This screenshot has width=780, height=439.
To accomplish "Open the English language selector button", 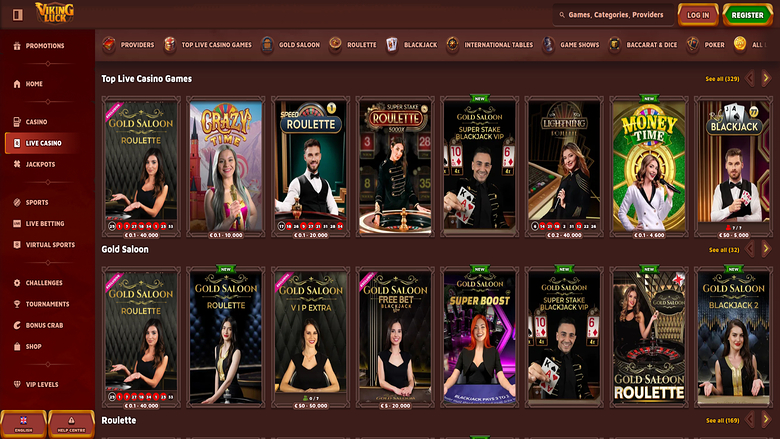I will point(23,424).
